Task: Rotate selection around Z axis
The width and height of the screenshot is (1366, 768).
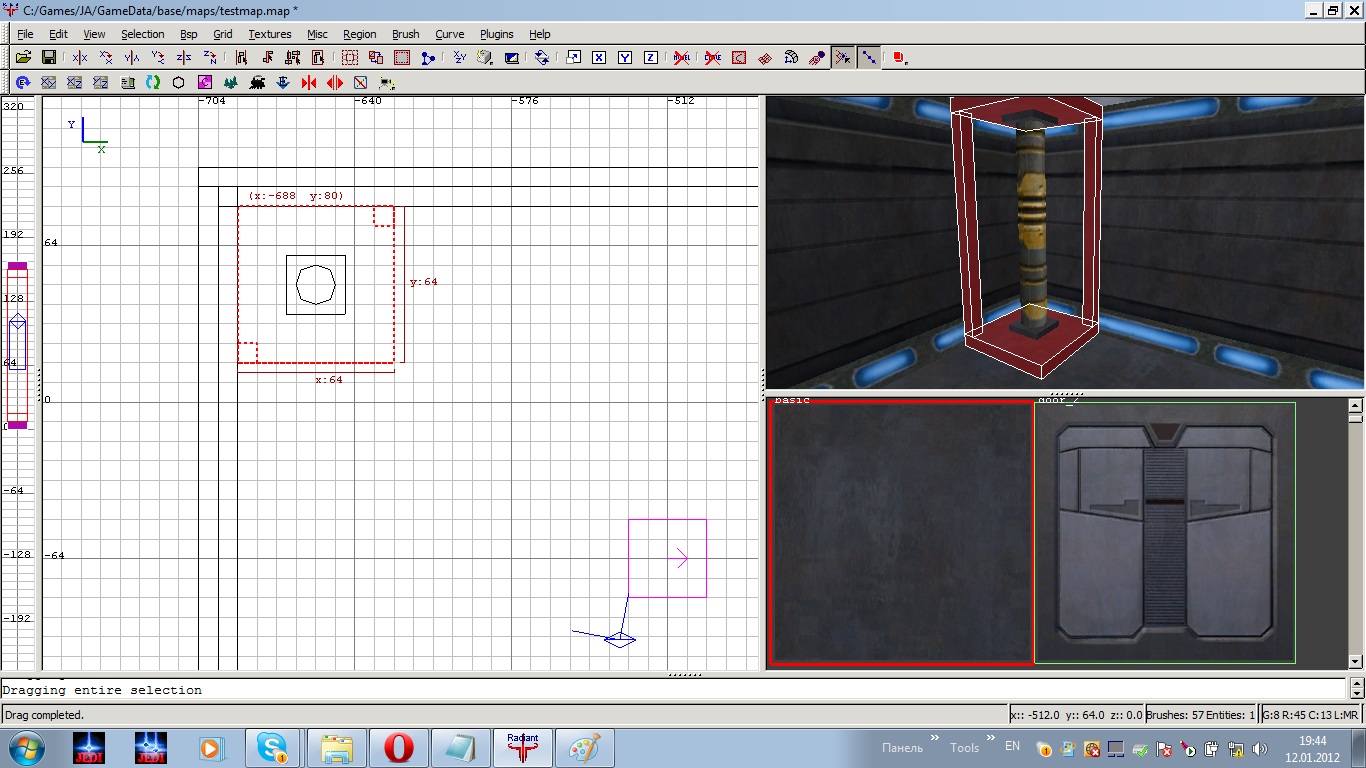Action: point(210,58)
